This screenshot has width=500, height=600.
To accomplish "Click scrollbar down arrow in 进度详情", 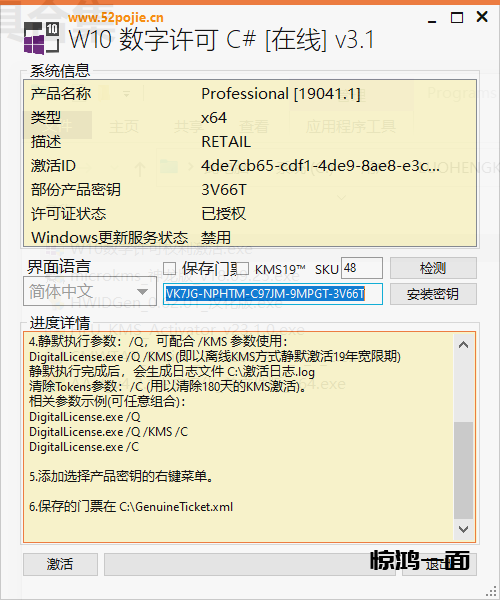I will tap(463, 529).
